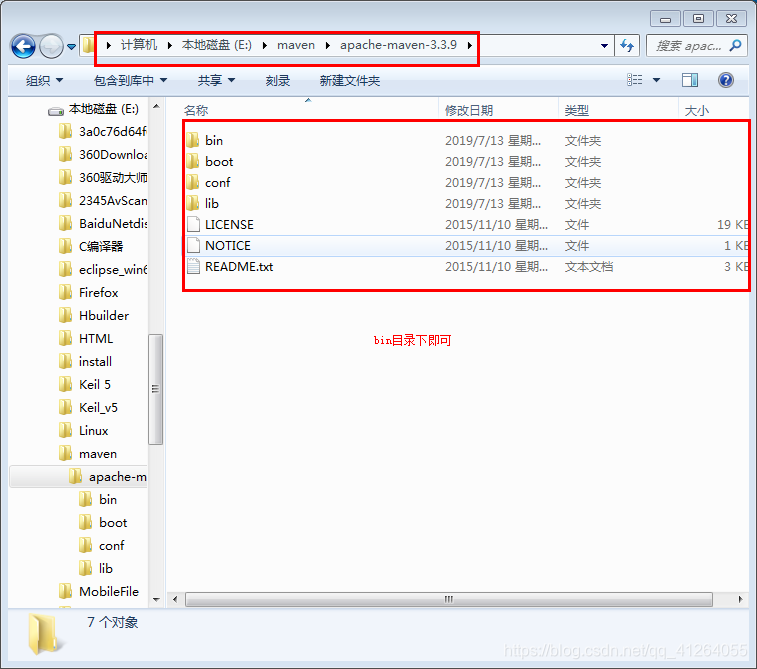The height and width of the screenshot is (669, 757).
Task: Click the horizontal scrollbar thumb of file list
Action: tap(449, 599)
